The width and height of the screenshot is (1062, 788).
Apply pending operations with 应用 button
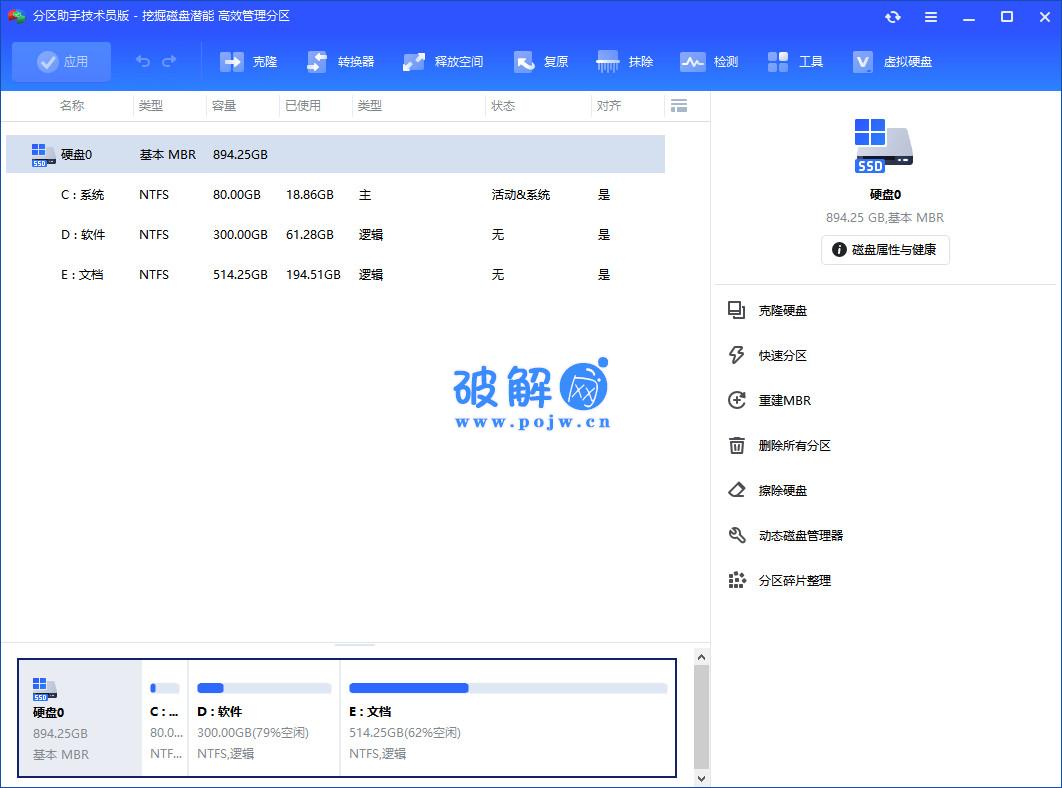[x=61, y=61]
